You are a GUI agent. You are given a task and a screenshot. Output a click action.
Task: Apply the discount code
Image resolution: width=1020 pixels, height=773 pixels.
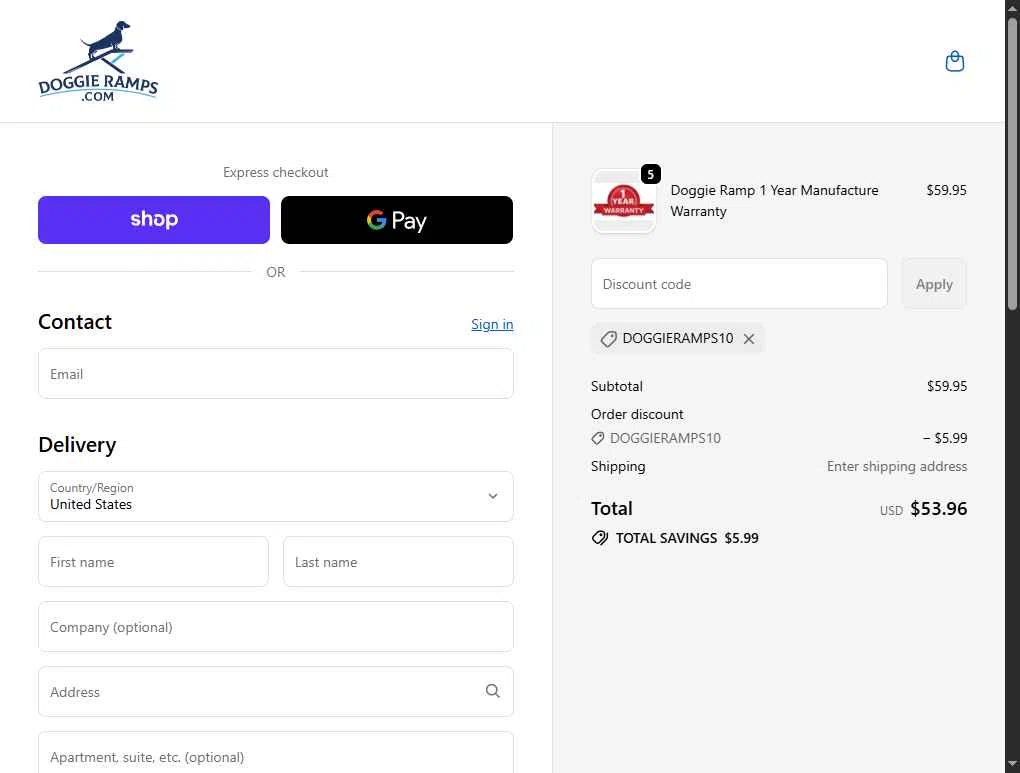click(x=933, y=284)
